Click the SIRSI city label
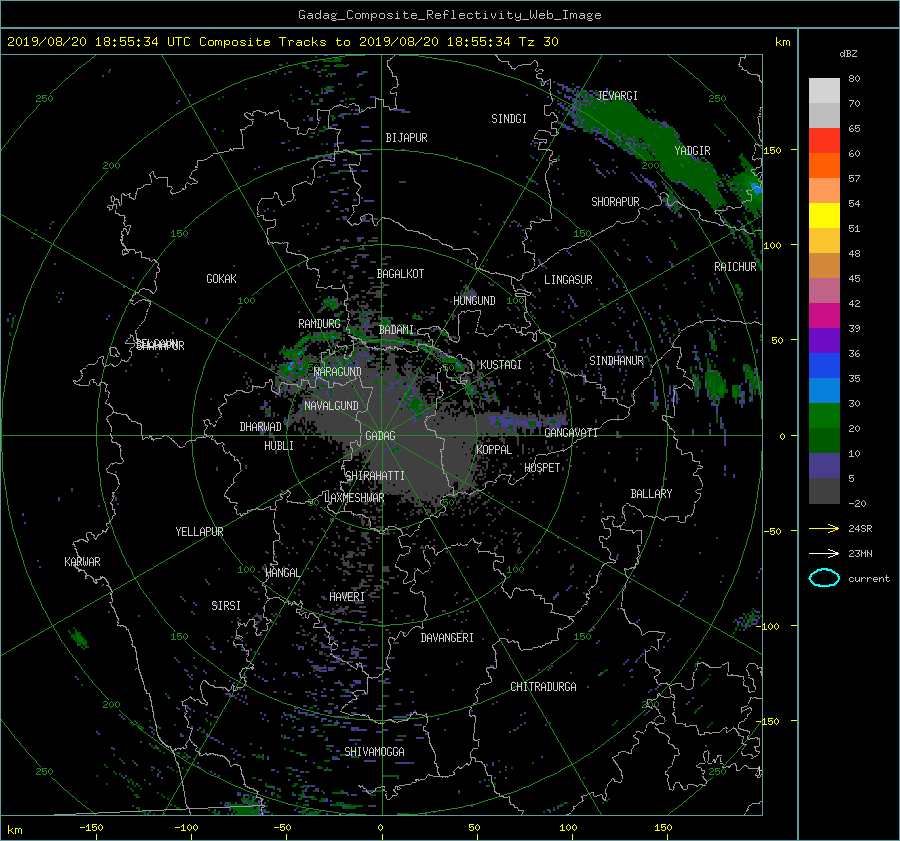Viewport: 900px width, 841px height. click(x=226, y=606)
